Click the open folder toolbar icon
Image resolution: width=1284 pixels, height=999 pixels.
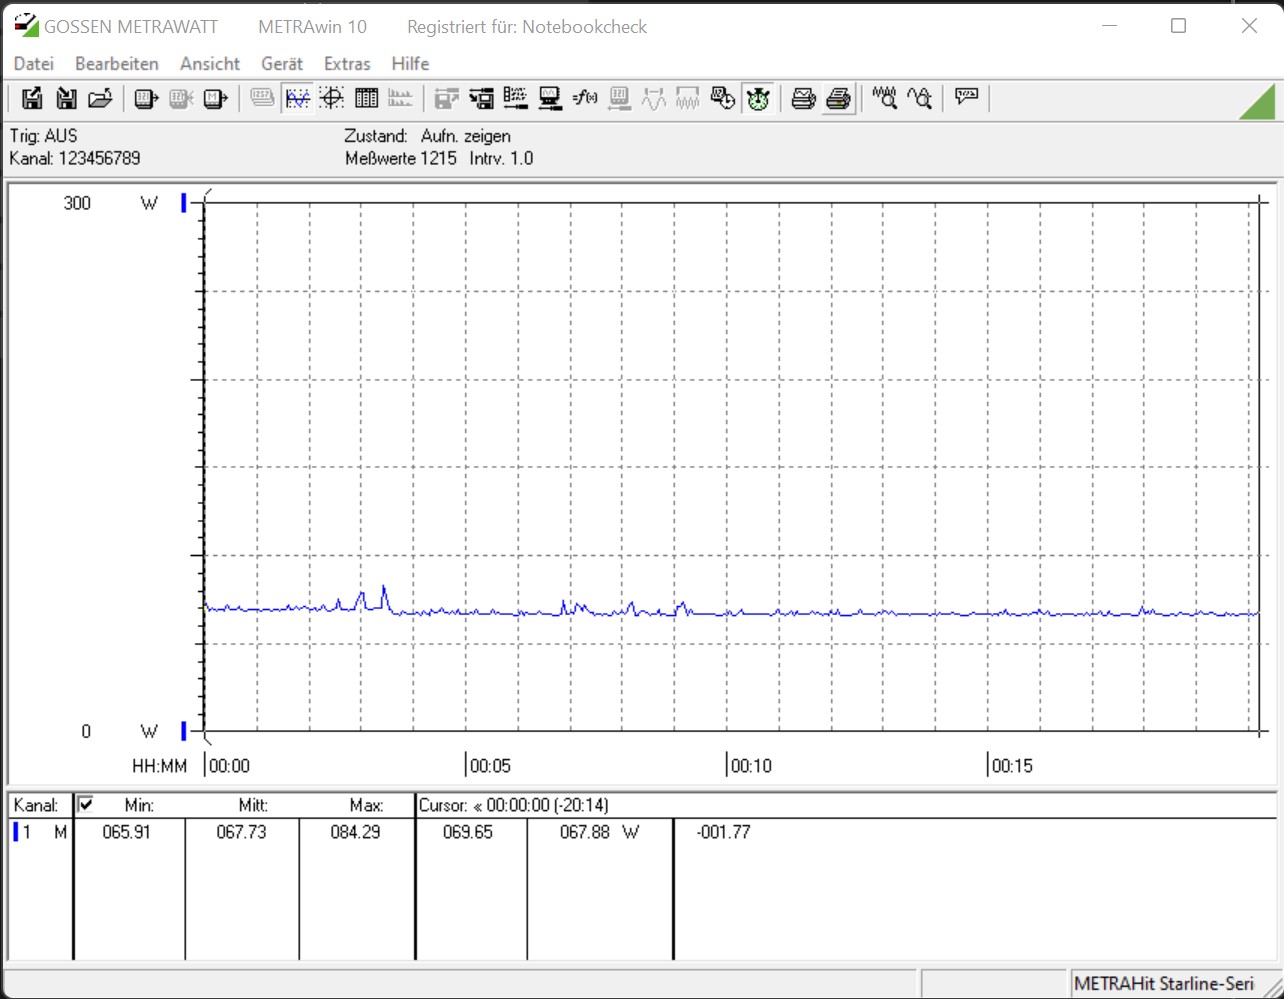[x=100, y=98]
